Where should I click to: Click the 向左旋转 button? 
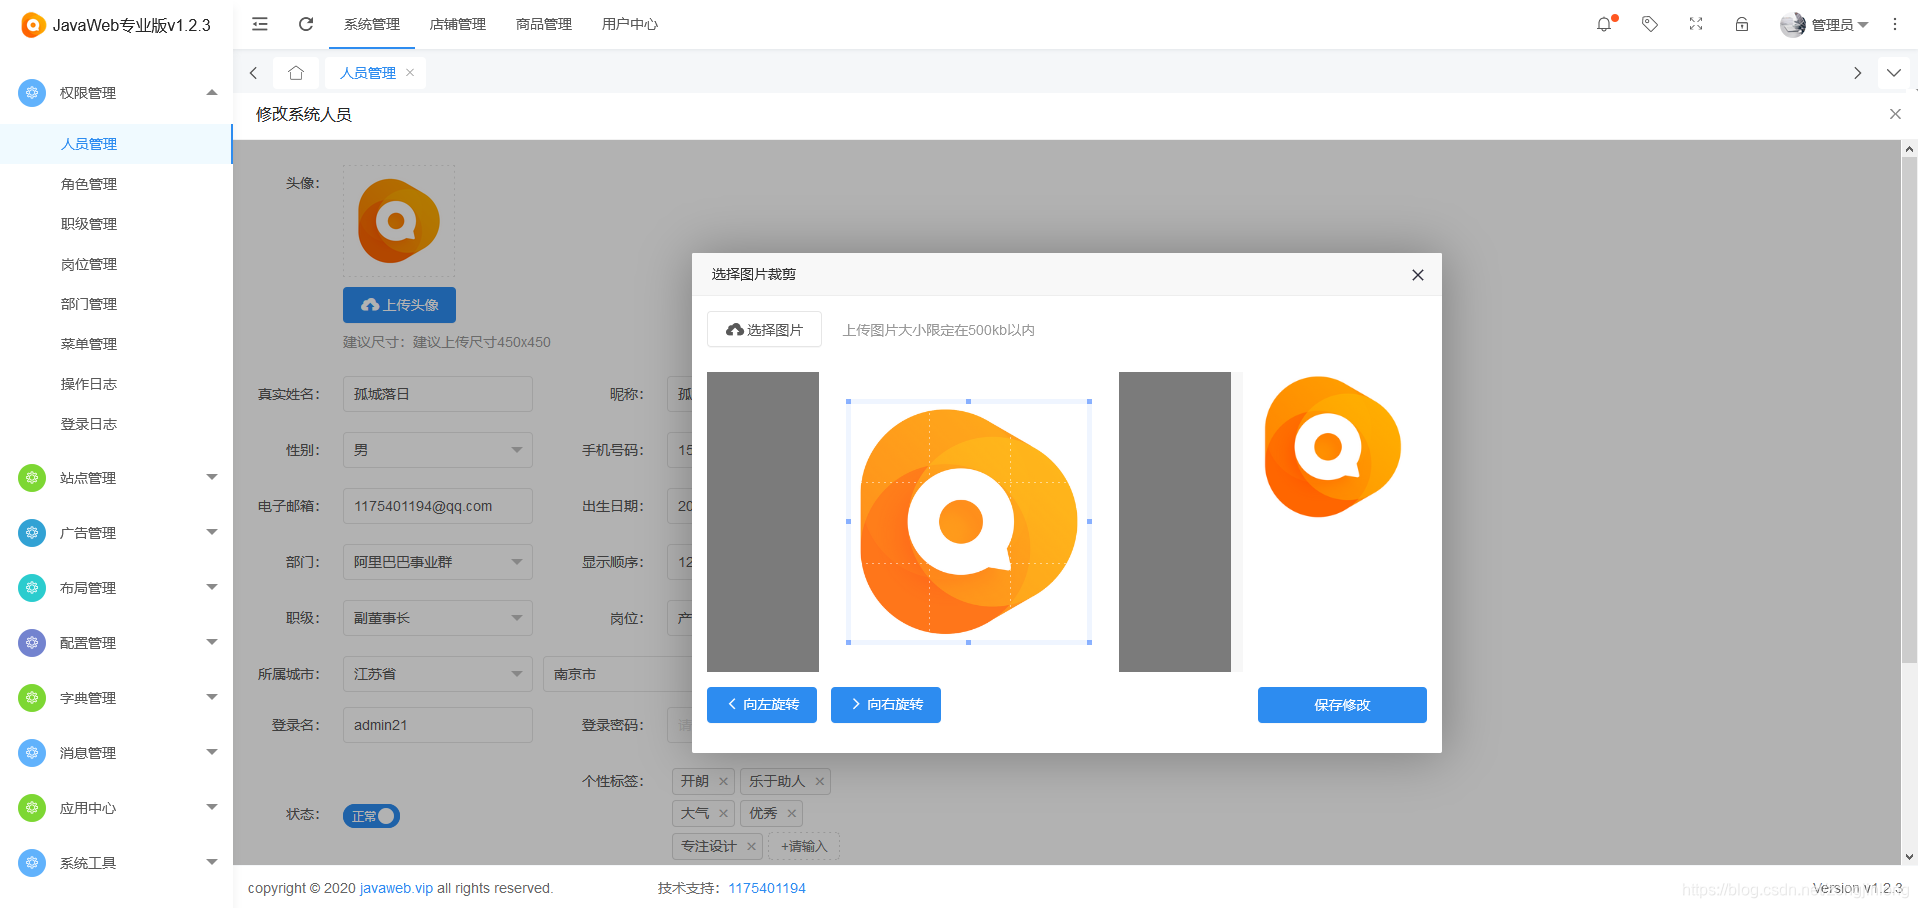pos(762,705)
